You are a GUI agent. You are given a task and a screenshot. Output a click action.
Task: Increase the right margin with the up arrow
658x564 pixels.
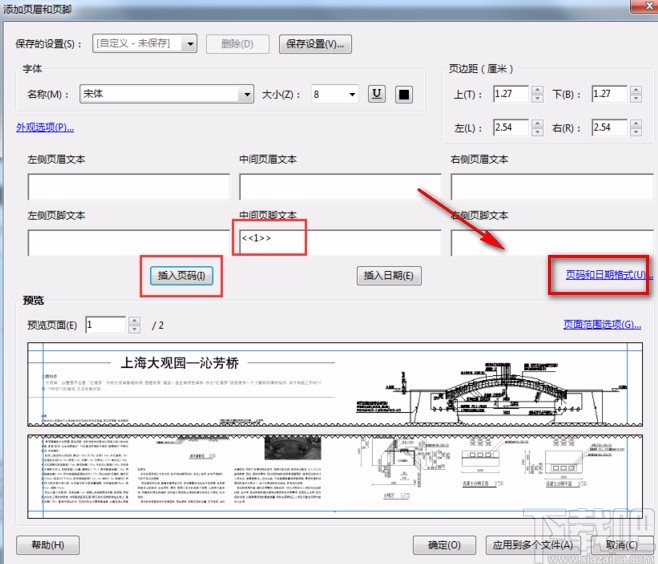click(x=636, y=123)
